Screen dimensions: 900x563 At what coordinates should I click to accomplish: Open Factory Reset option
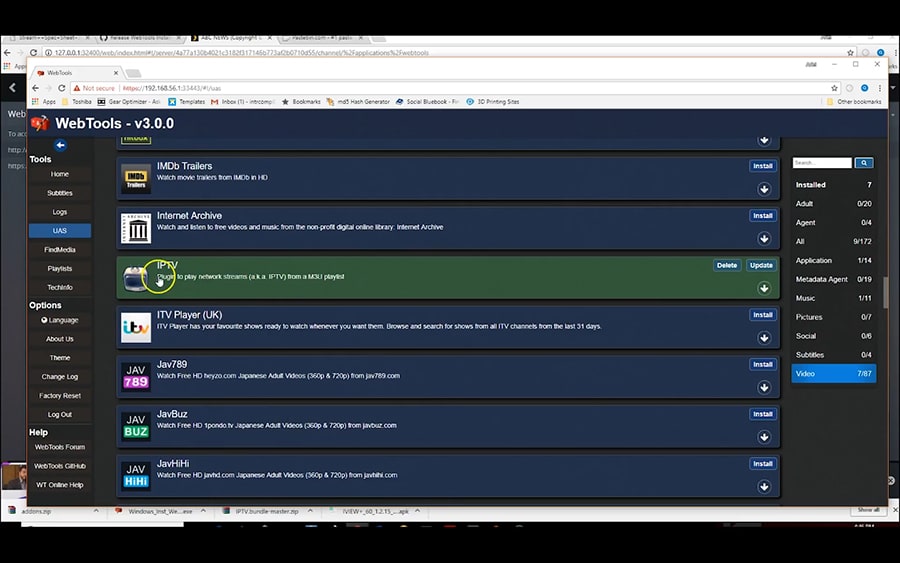point(60,395)
